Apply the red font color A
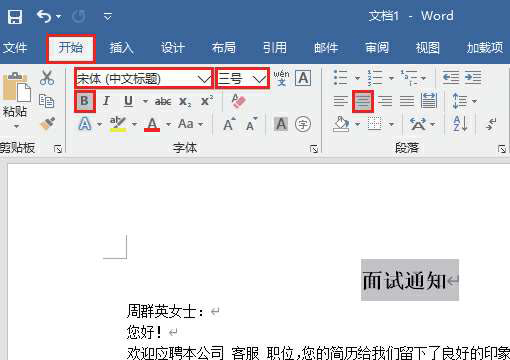Screen dimensions: 510x360 pyautogui.click(x=152, y=124)
